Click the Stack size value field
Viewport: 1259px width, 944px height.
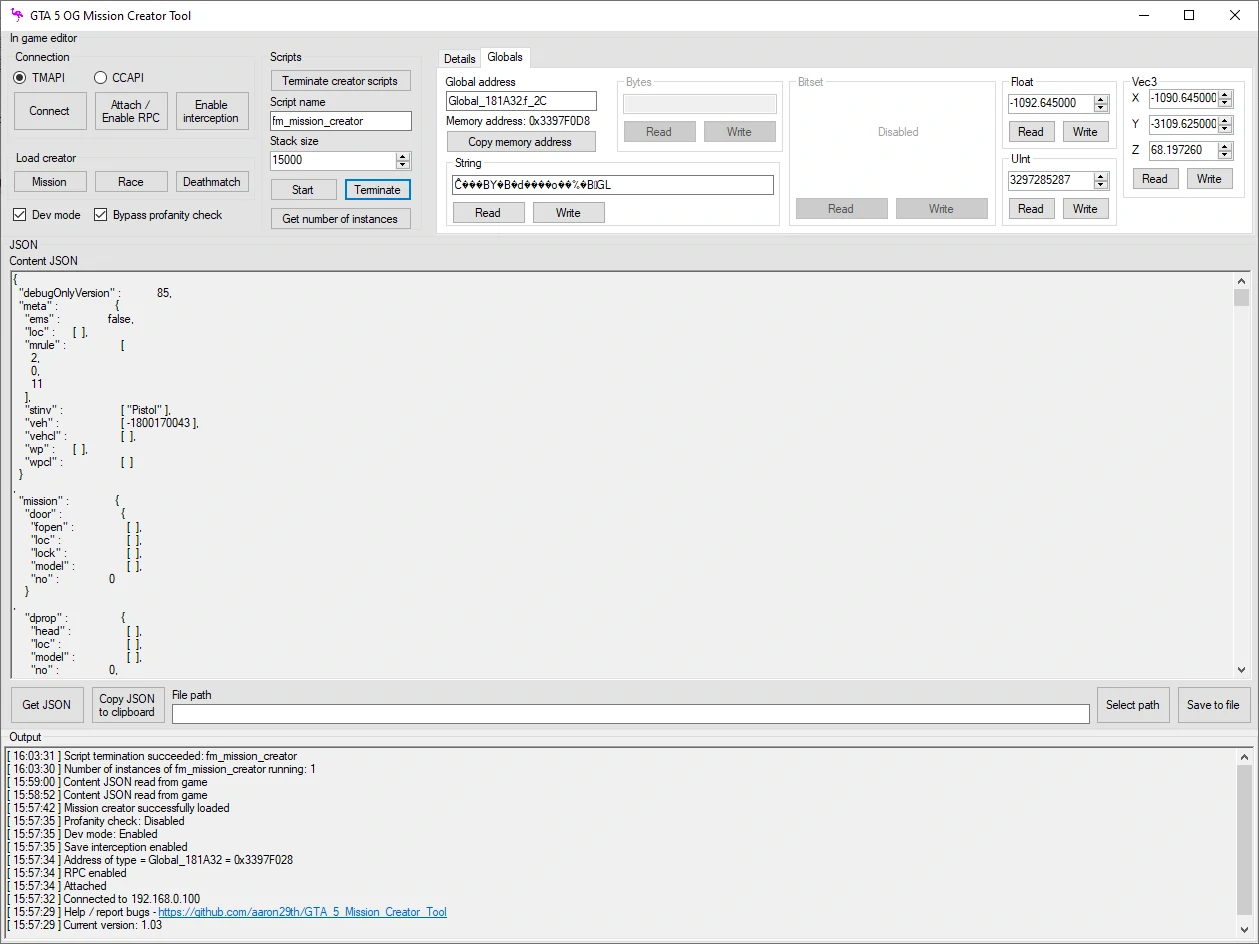[x=333, y=160]
